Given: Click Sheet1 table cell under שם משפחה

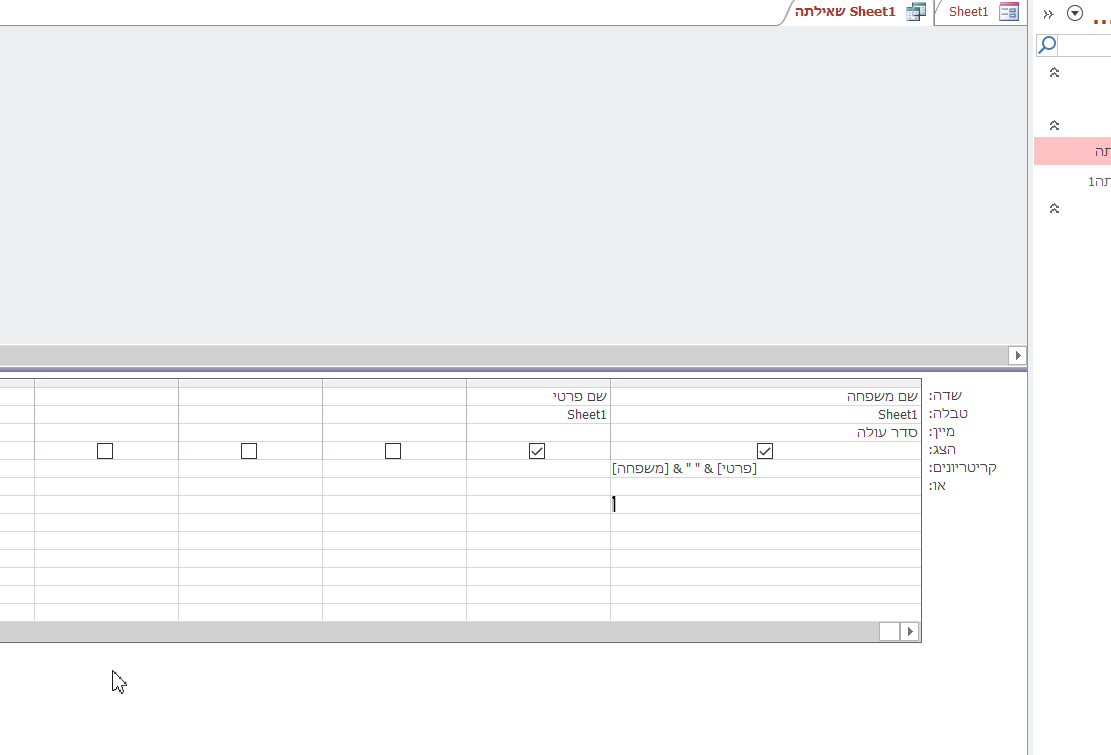Looking at the screenshot, I should [x=766, y=414].
